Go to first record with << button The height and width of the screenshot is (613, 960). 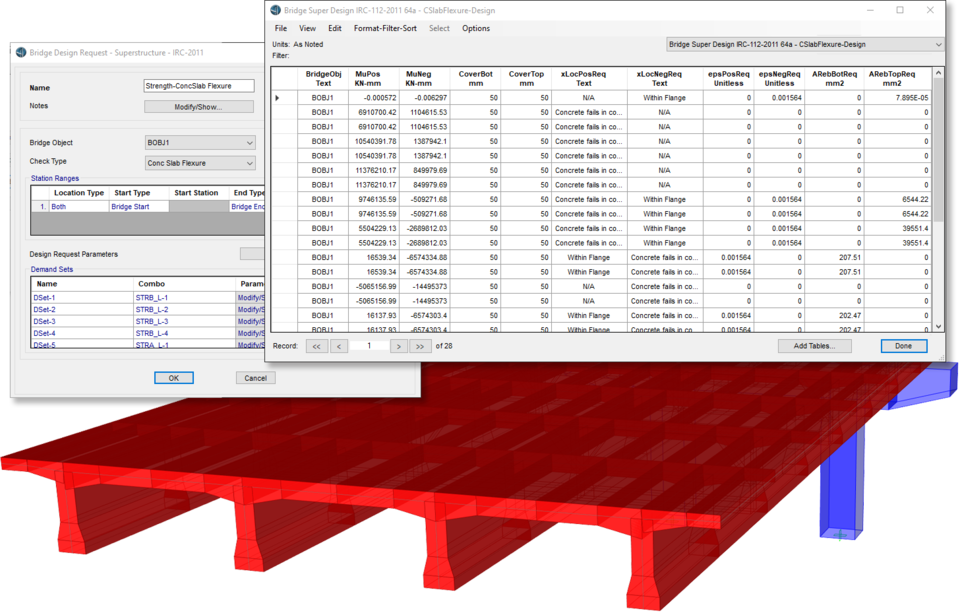(x=315, y=346)
